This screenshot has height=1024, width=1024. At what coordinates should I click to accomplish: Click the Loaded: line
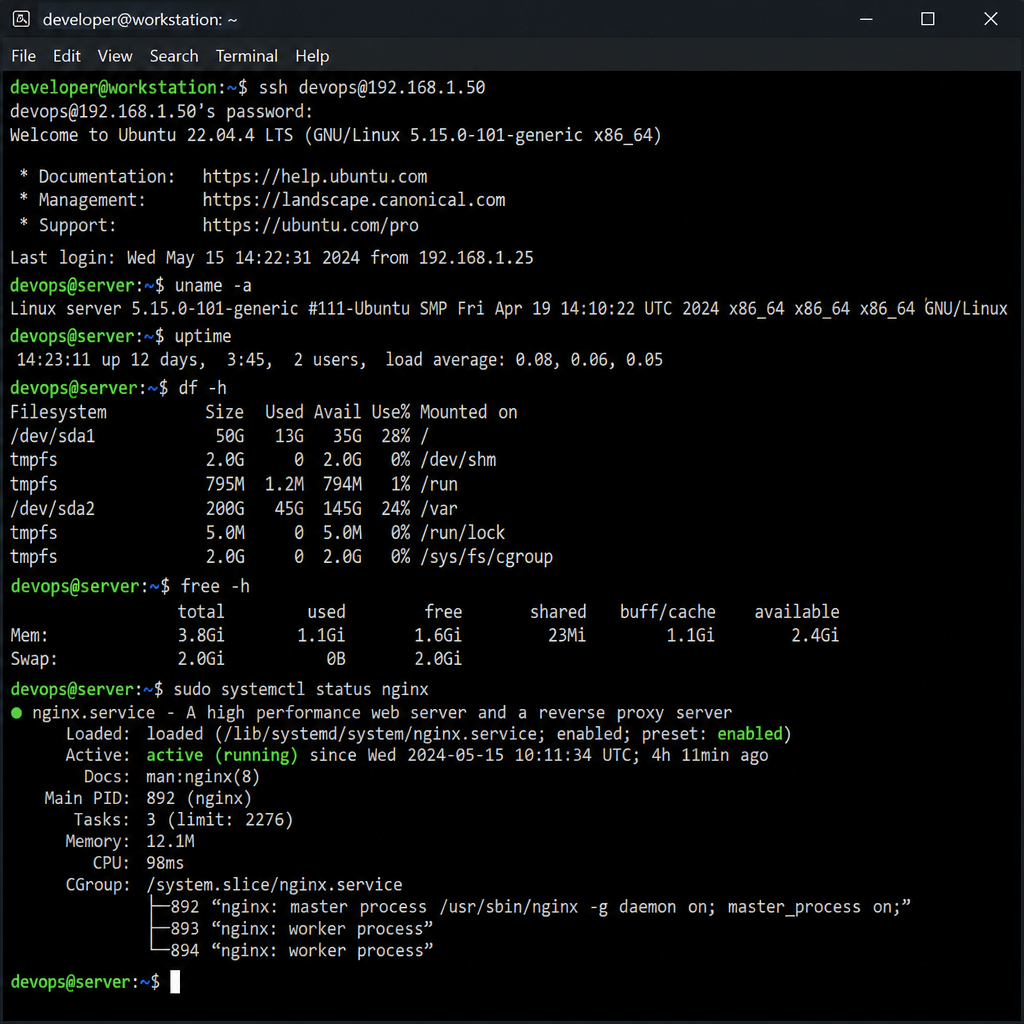pos(428,734)
